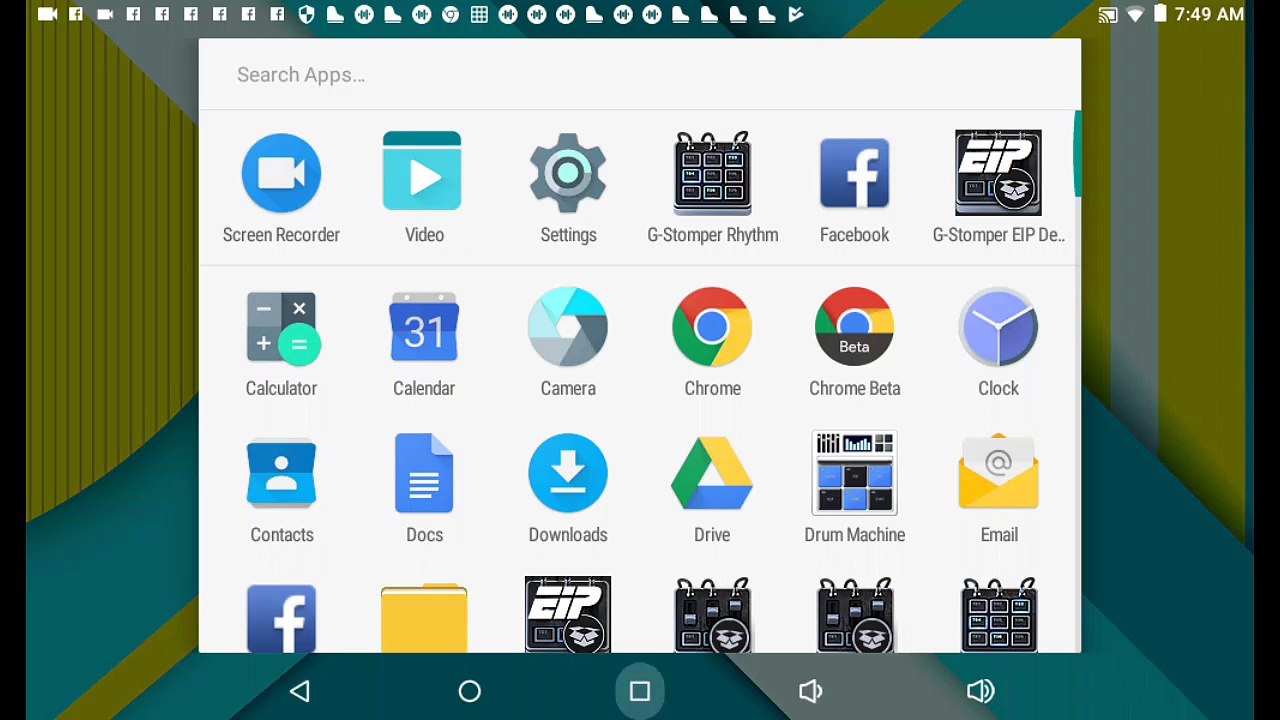Launch Google Drive app

point(712,473)
